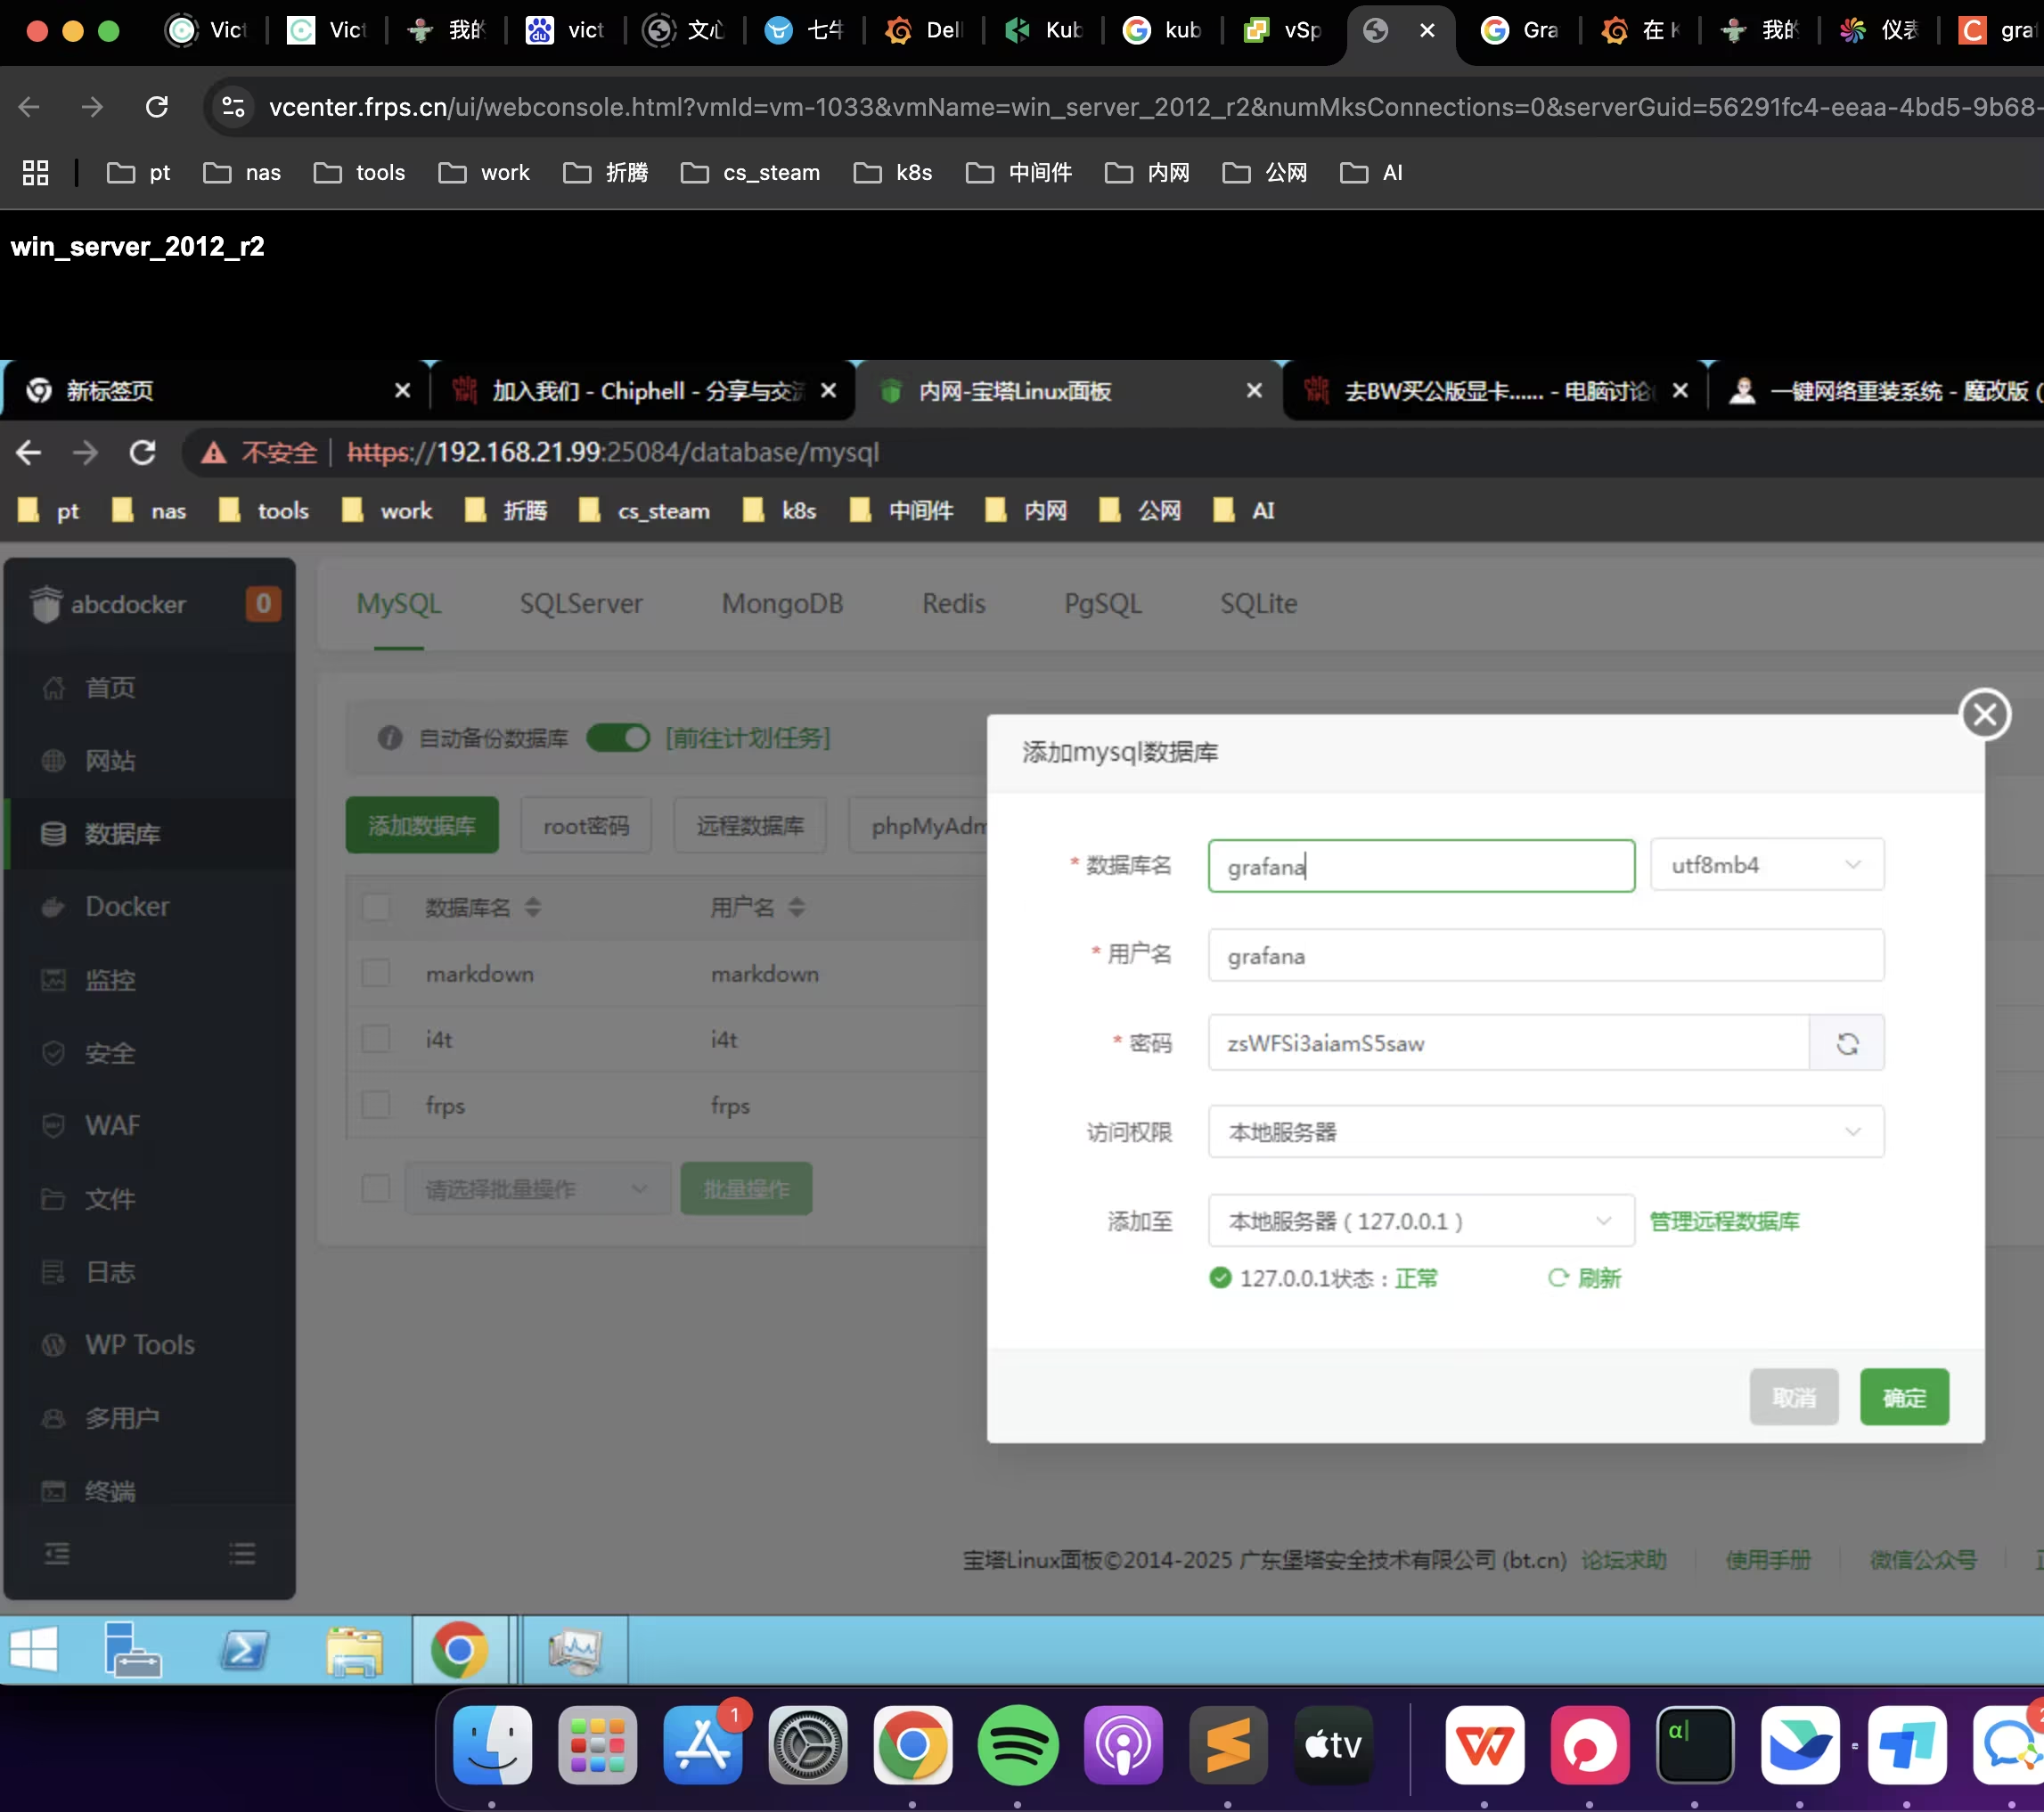Screen dimensions: 2044x1812
Task: Check the markdown database row checkbox
Action: 376,973
